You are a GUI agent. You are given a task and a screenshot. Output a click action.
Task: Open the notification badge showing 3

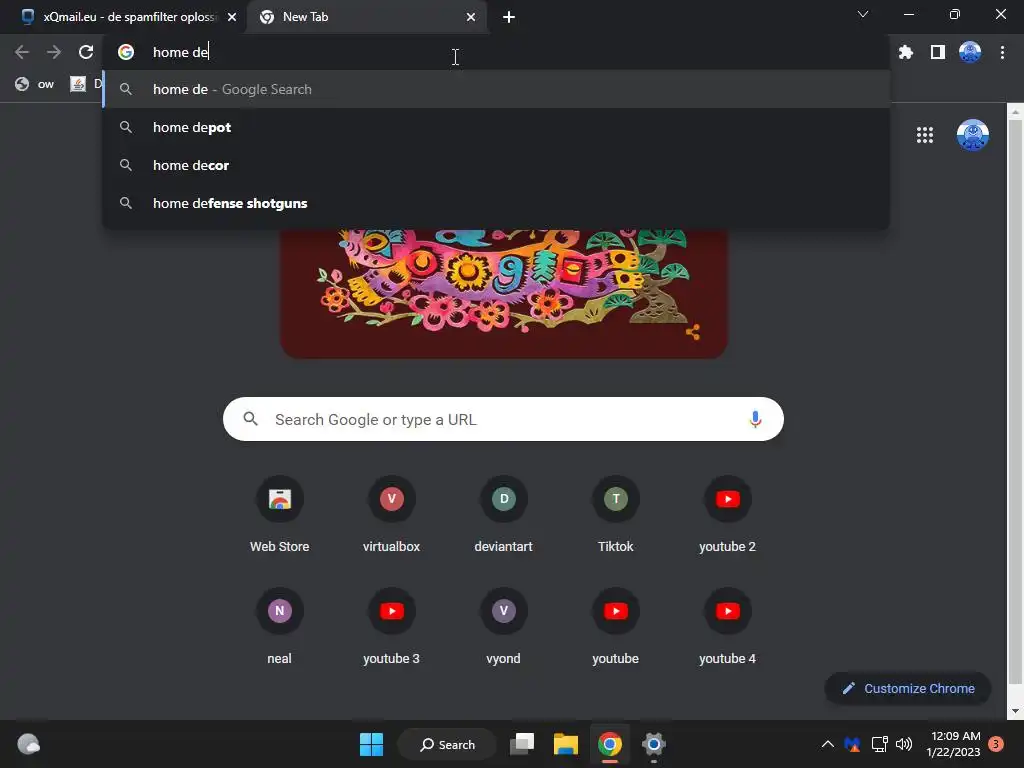coord(996,744)
